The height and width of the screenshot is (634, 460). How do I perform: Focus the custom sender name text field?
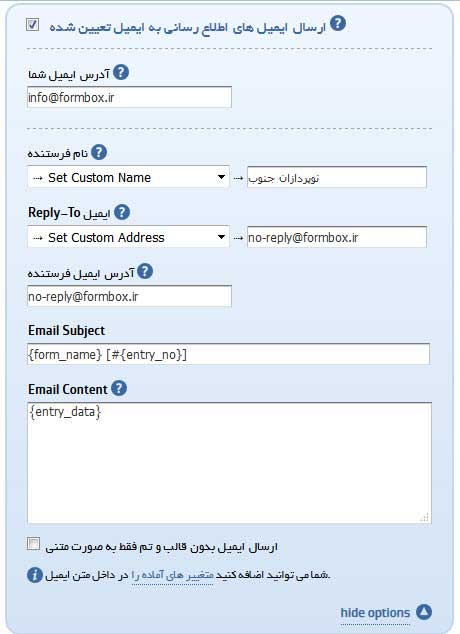[337, 177]
